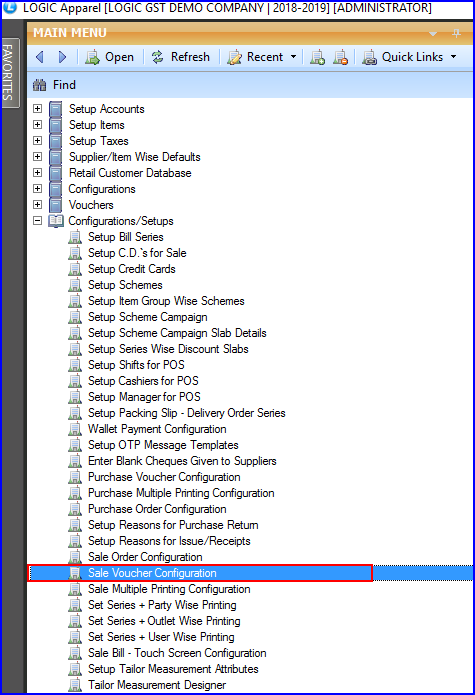Screen dimensions: 475x695
Task: Open Setup Schemes
Action: click(x=125, y=285)
